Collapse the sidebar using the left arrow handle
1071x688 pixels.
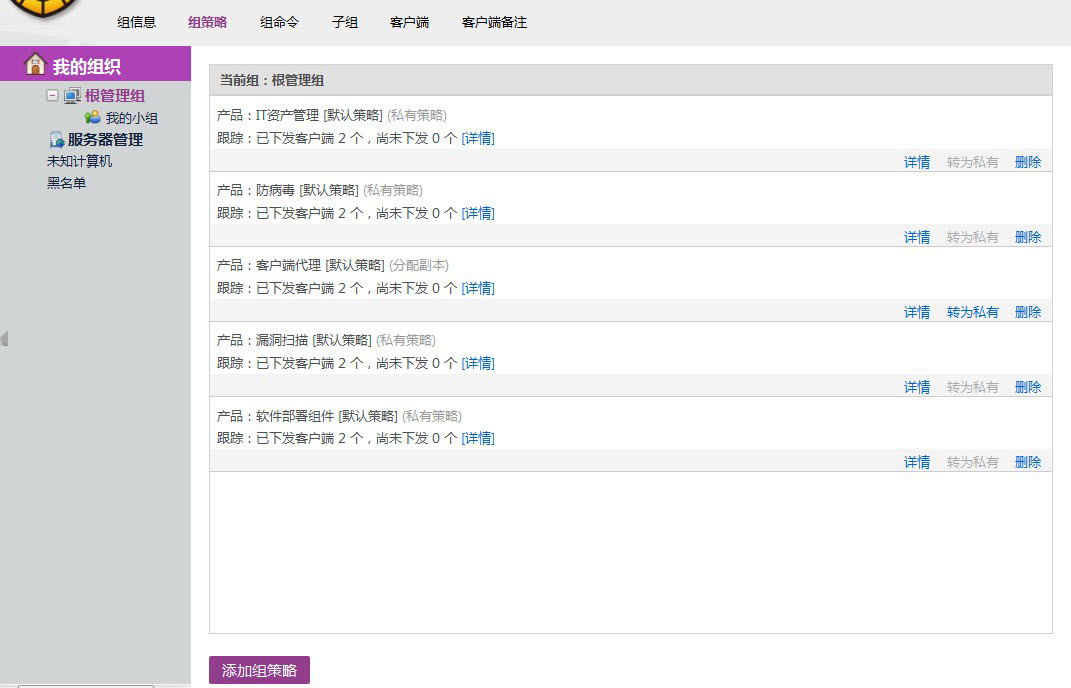5,339
